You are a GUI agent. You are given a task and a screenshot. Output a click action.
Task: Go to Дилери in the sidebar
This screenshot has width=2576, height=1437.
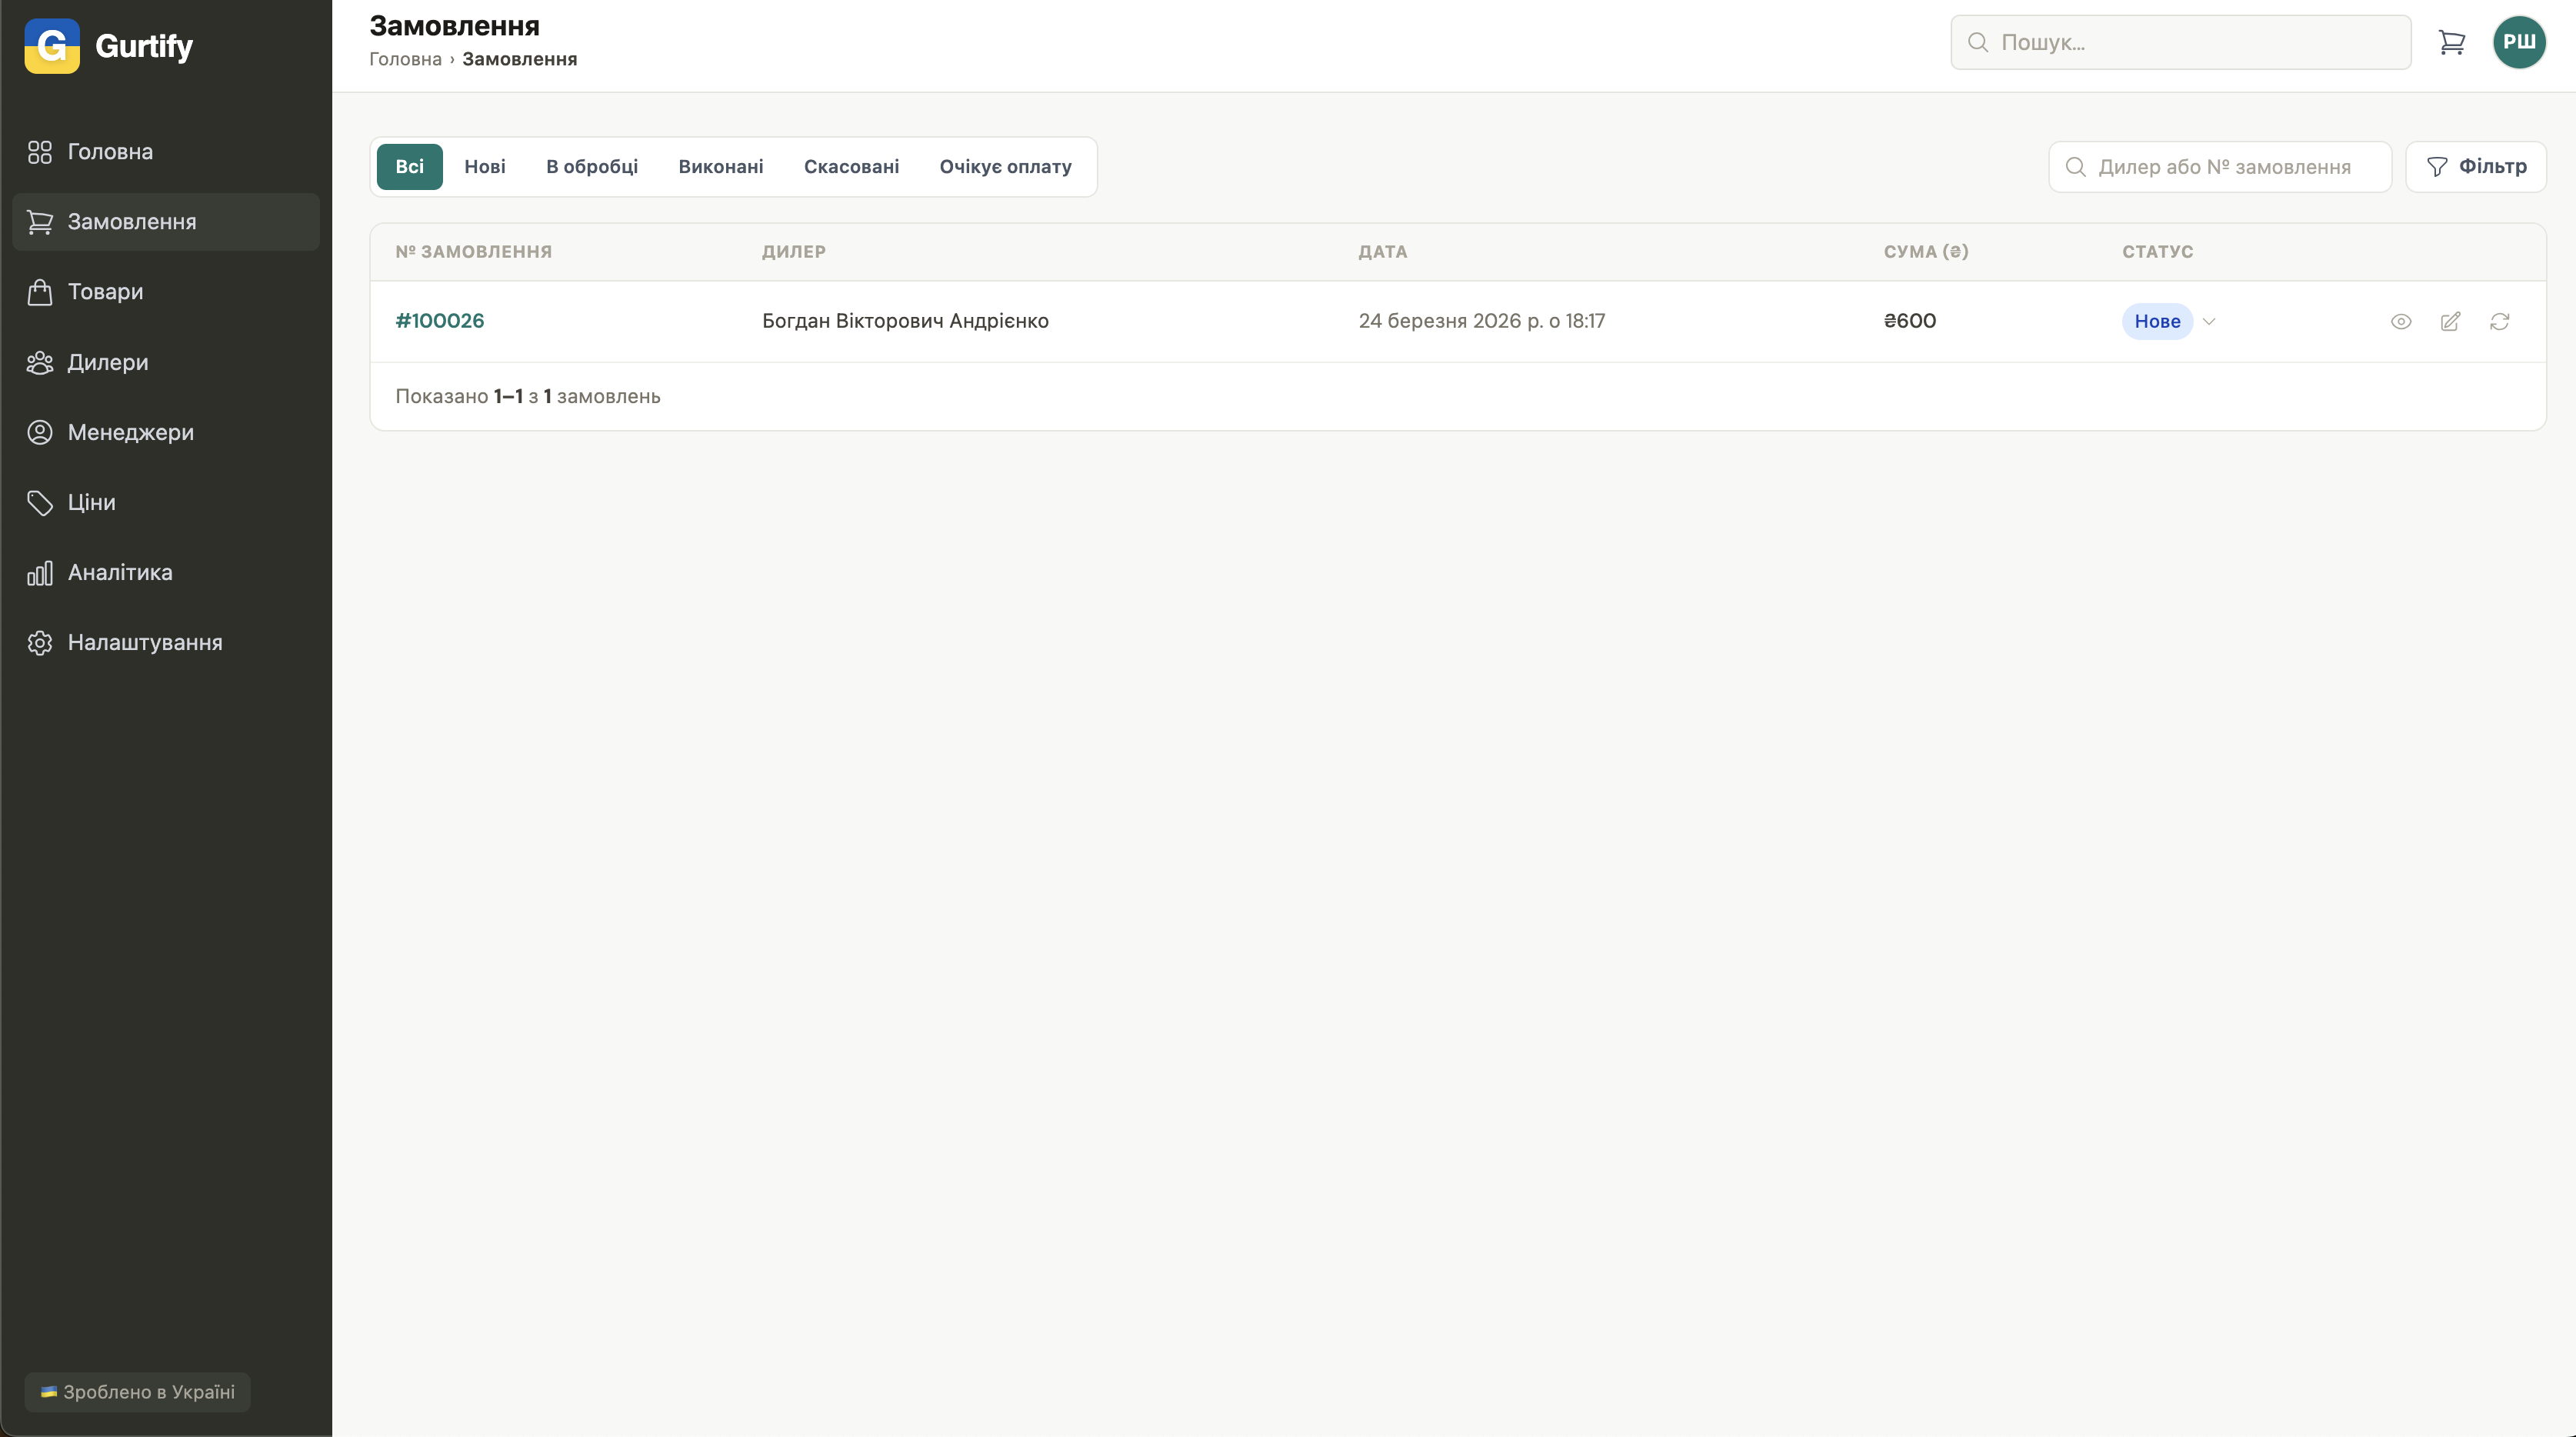tap(107, 362)
